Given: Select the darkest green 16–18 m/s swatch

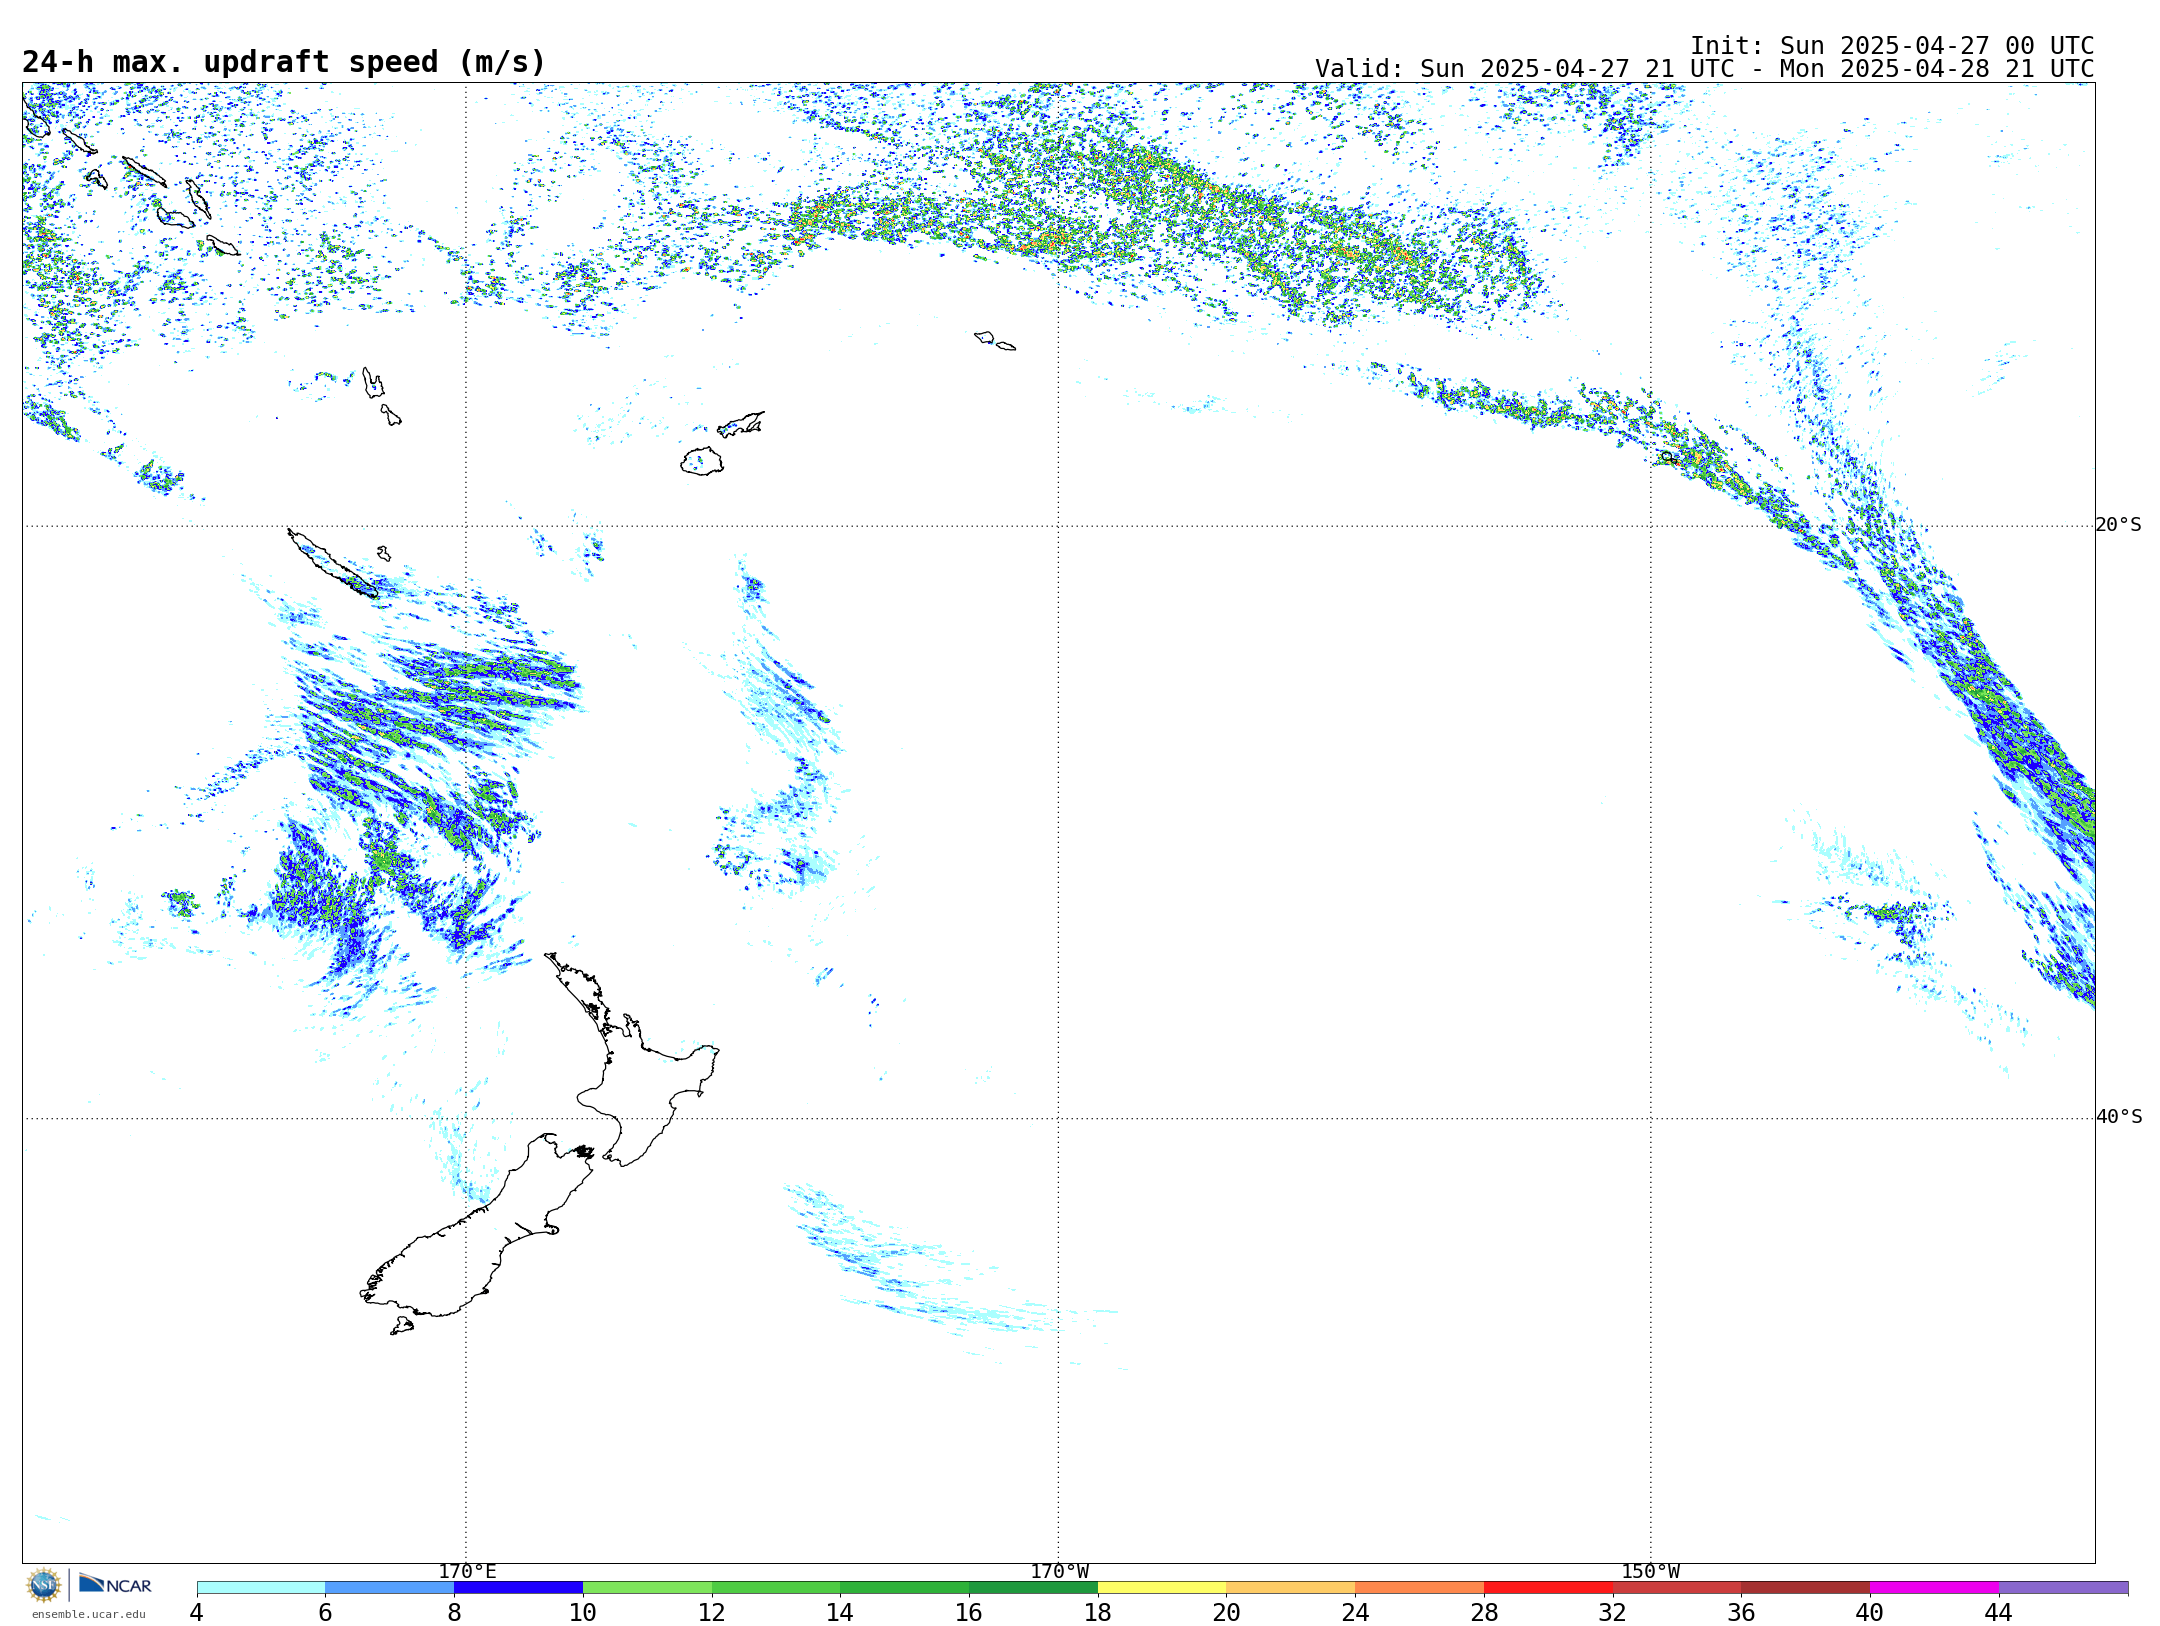Looking at the screenshot, I should click(x=1033, y=1588).
